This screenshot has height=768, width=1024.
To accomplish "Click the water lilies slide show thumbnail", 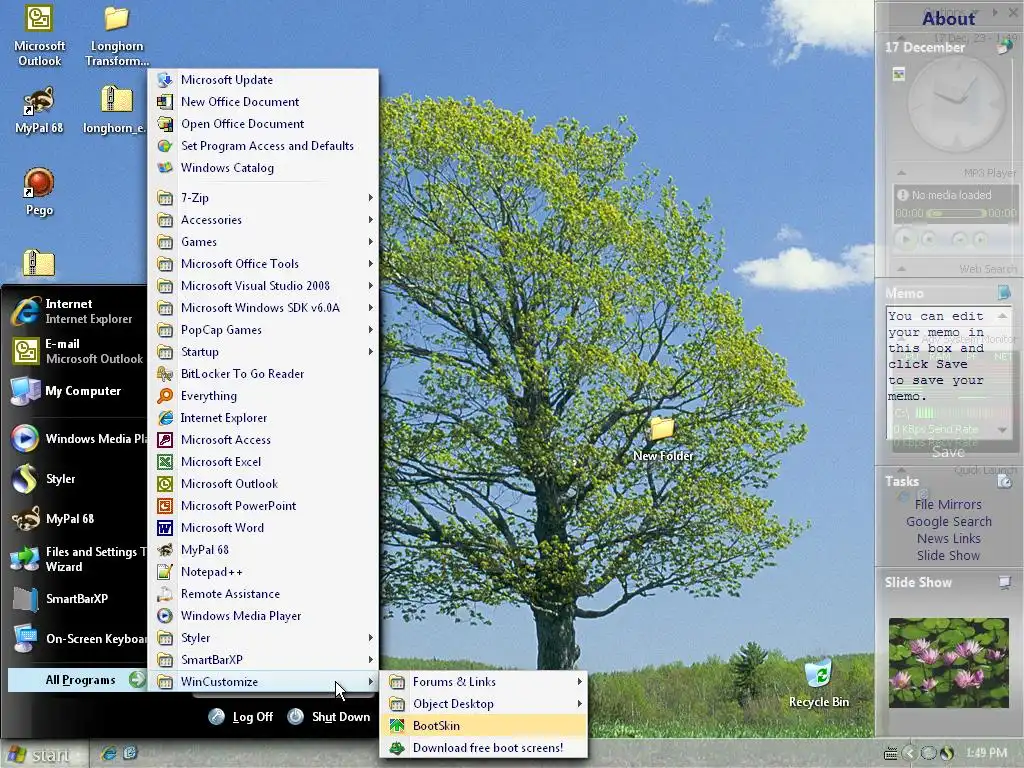I will [x=948, y=663].
